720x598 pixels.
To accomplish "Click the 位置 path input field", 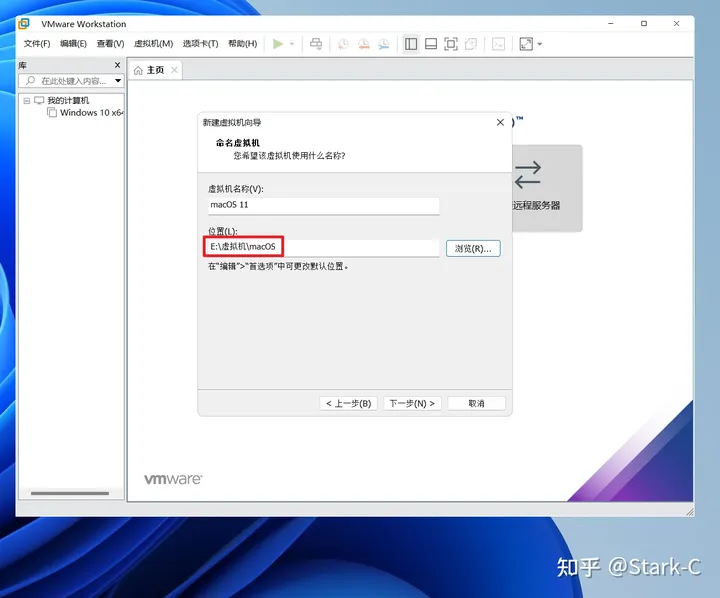I will [323, 247].
